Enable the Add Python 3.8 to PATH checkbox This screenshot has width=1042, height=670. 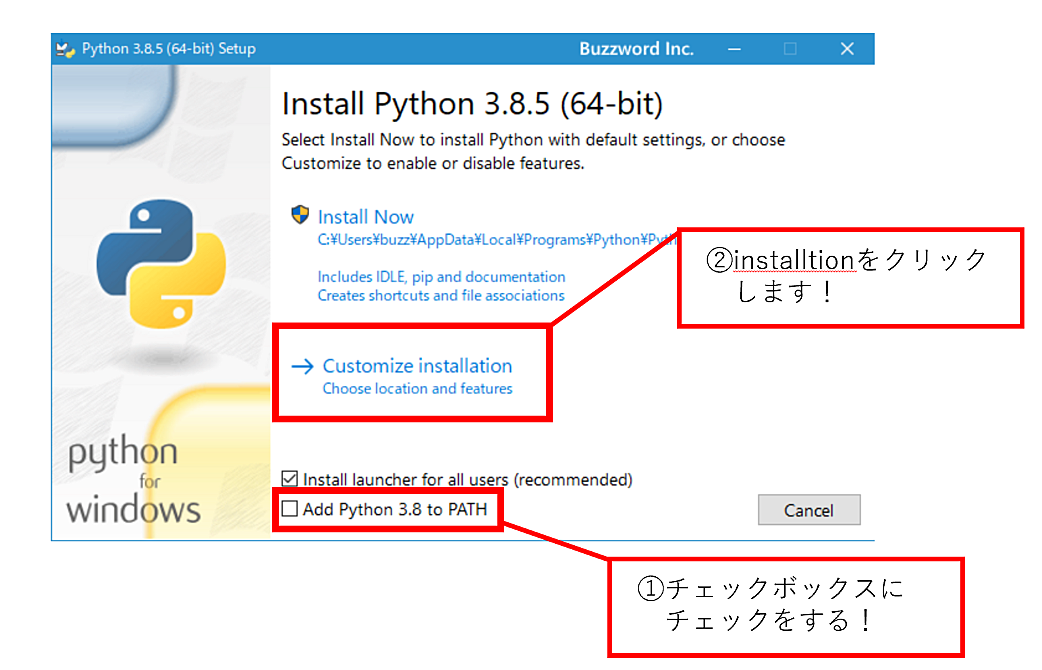point(290,509)
